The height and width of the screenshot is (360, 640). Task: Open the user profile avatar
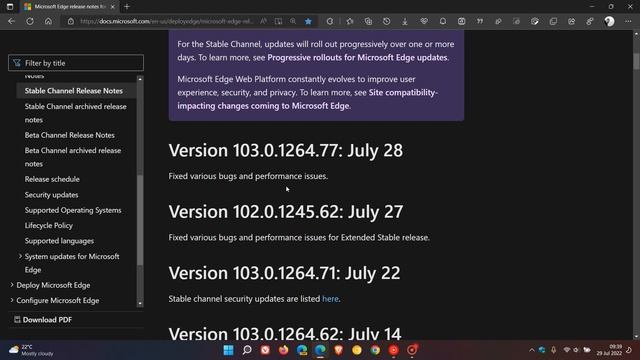click(609, 21)
